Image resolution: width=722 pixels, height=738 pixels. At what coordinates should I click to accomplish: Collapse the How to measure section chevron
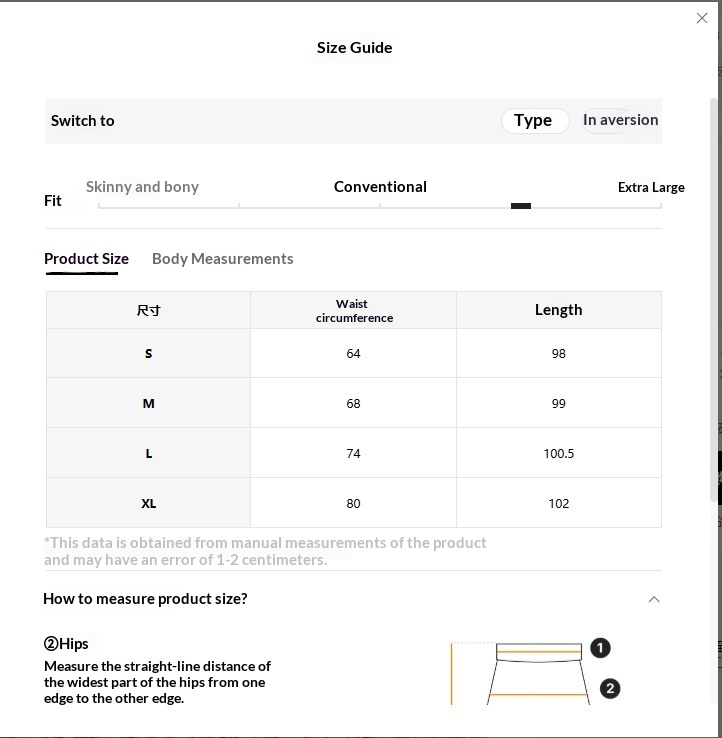(x=654, y=599)
